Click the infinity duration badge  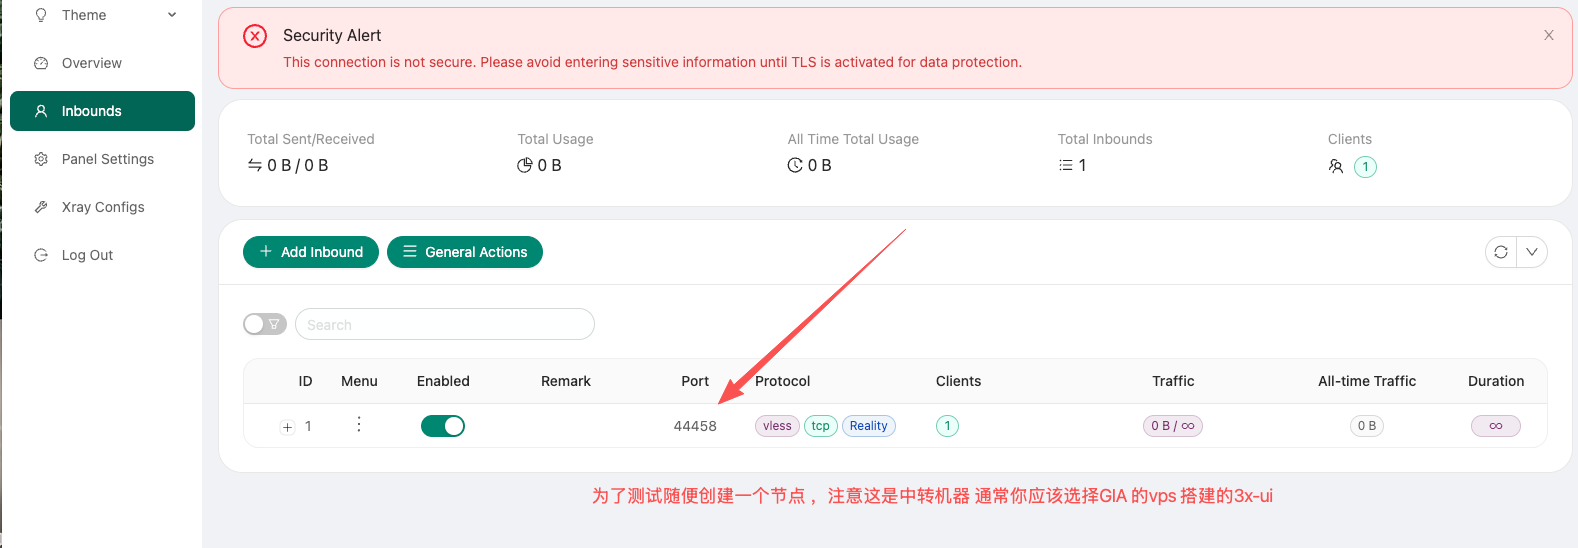pyautogui.click(x=1495, y=426)
